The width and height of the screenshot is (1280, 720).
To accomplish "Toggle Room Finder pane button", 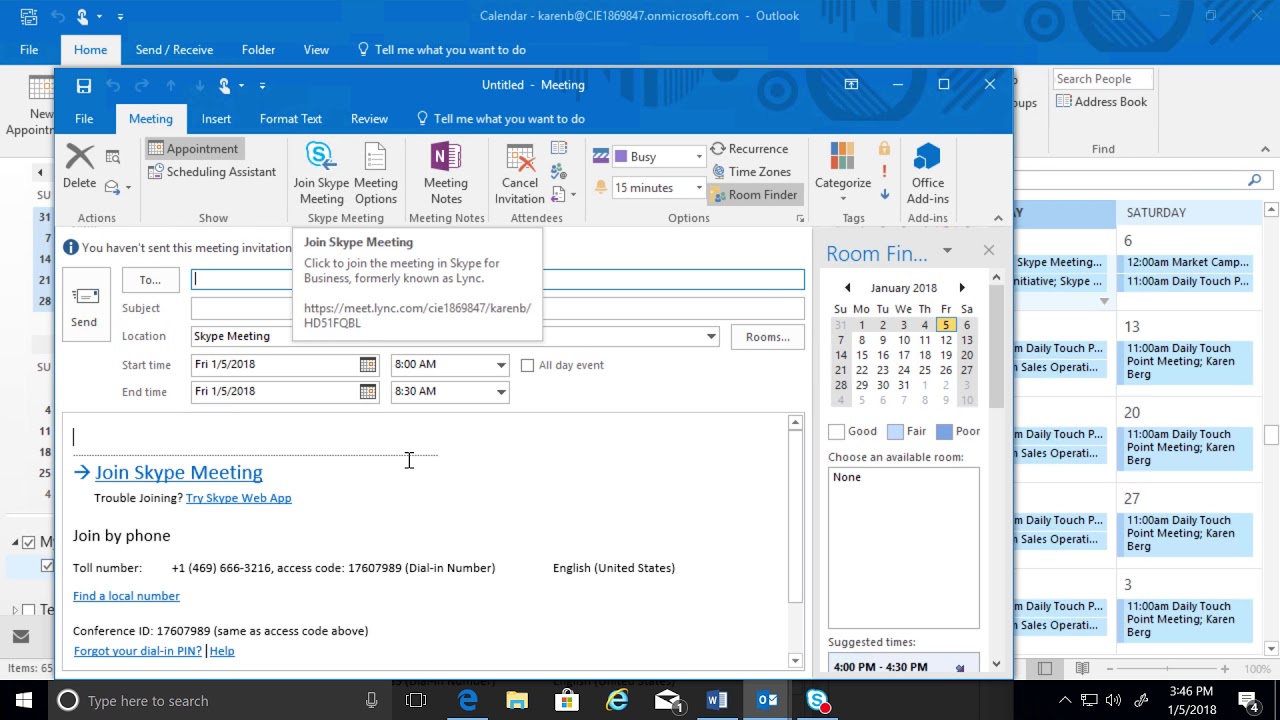I will 754,195.
